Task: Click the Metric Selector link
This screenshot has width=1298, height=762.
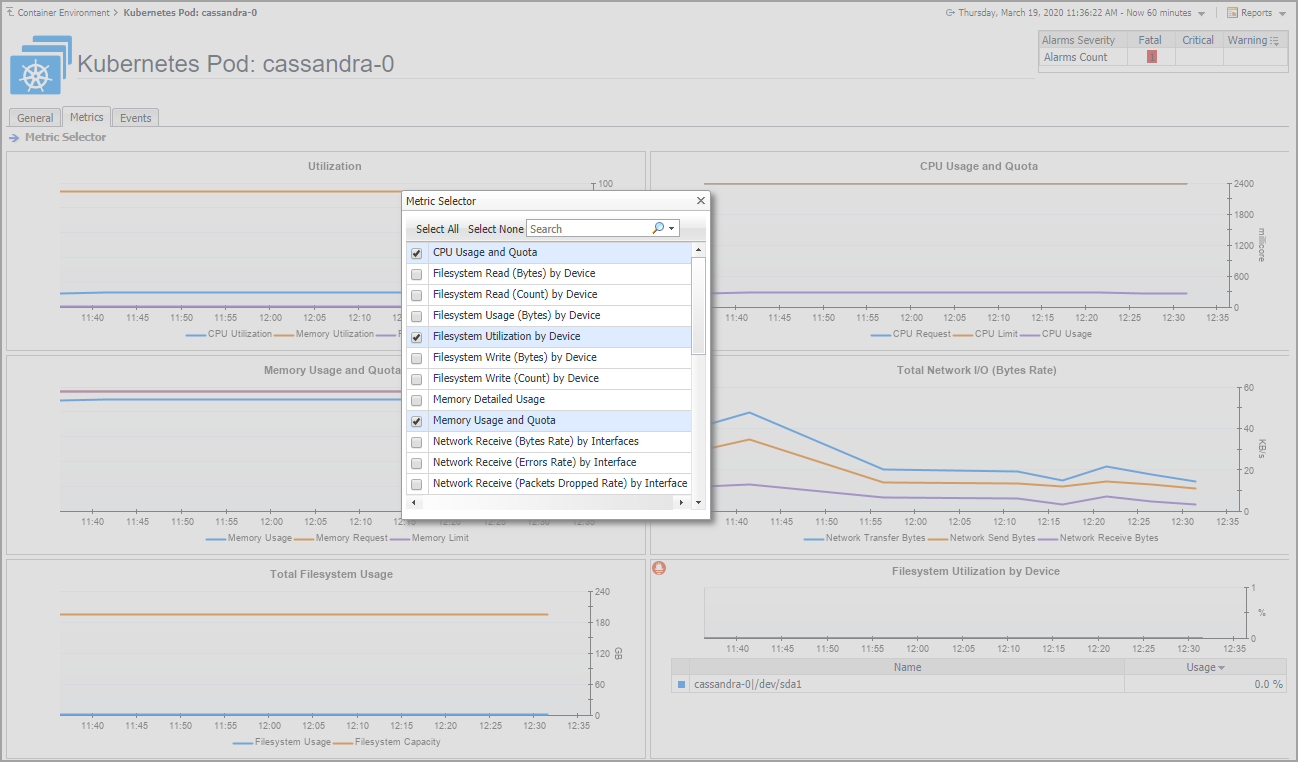Action: [65, 137]
